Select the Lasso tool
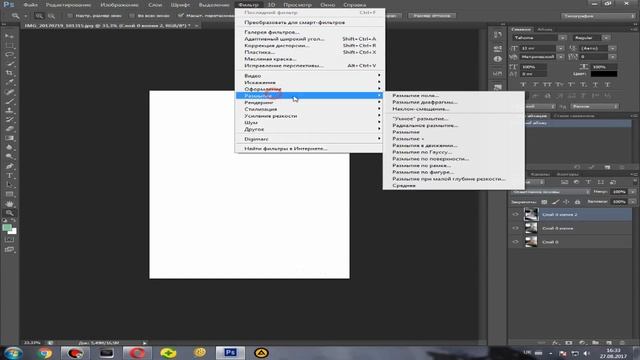 [9, 55]
